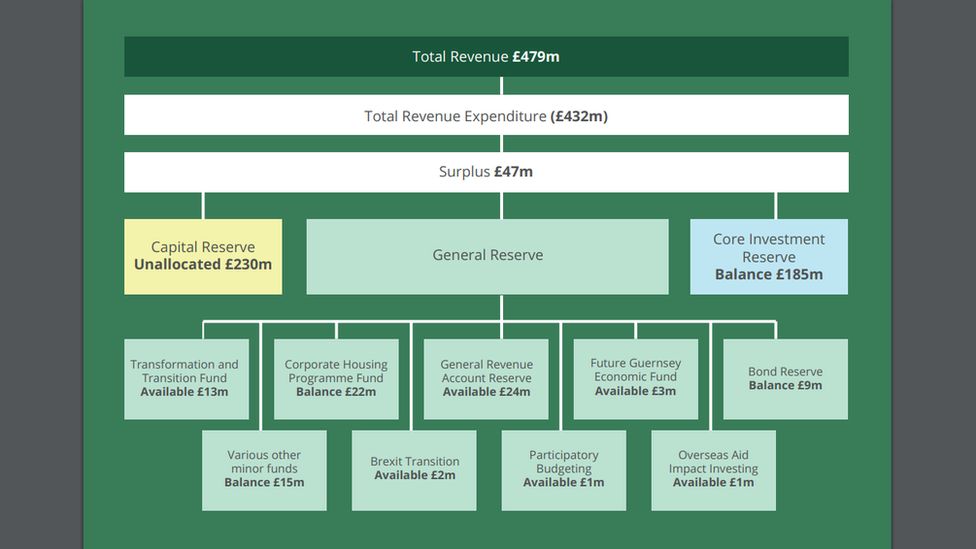
Task: Click the General Revenue Account Reserve box
Action: [x=486, y=378]
